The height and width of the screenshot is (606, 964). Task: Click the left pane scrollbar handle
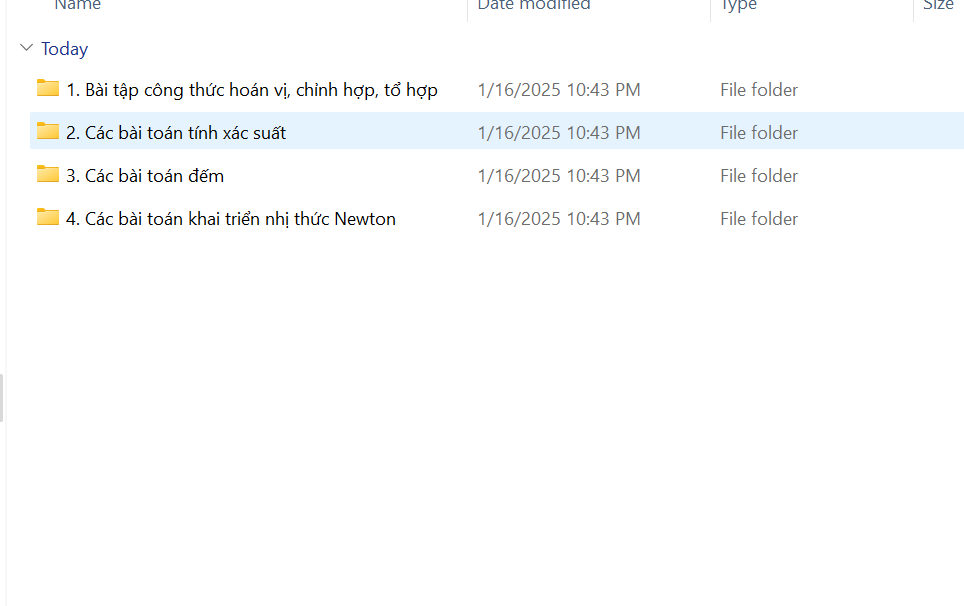pyautogui.click(x=2, y=397)
